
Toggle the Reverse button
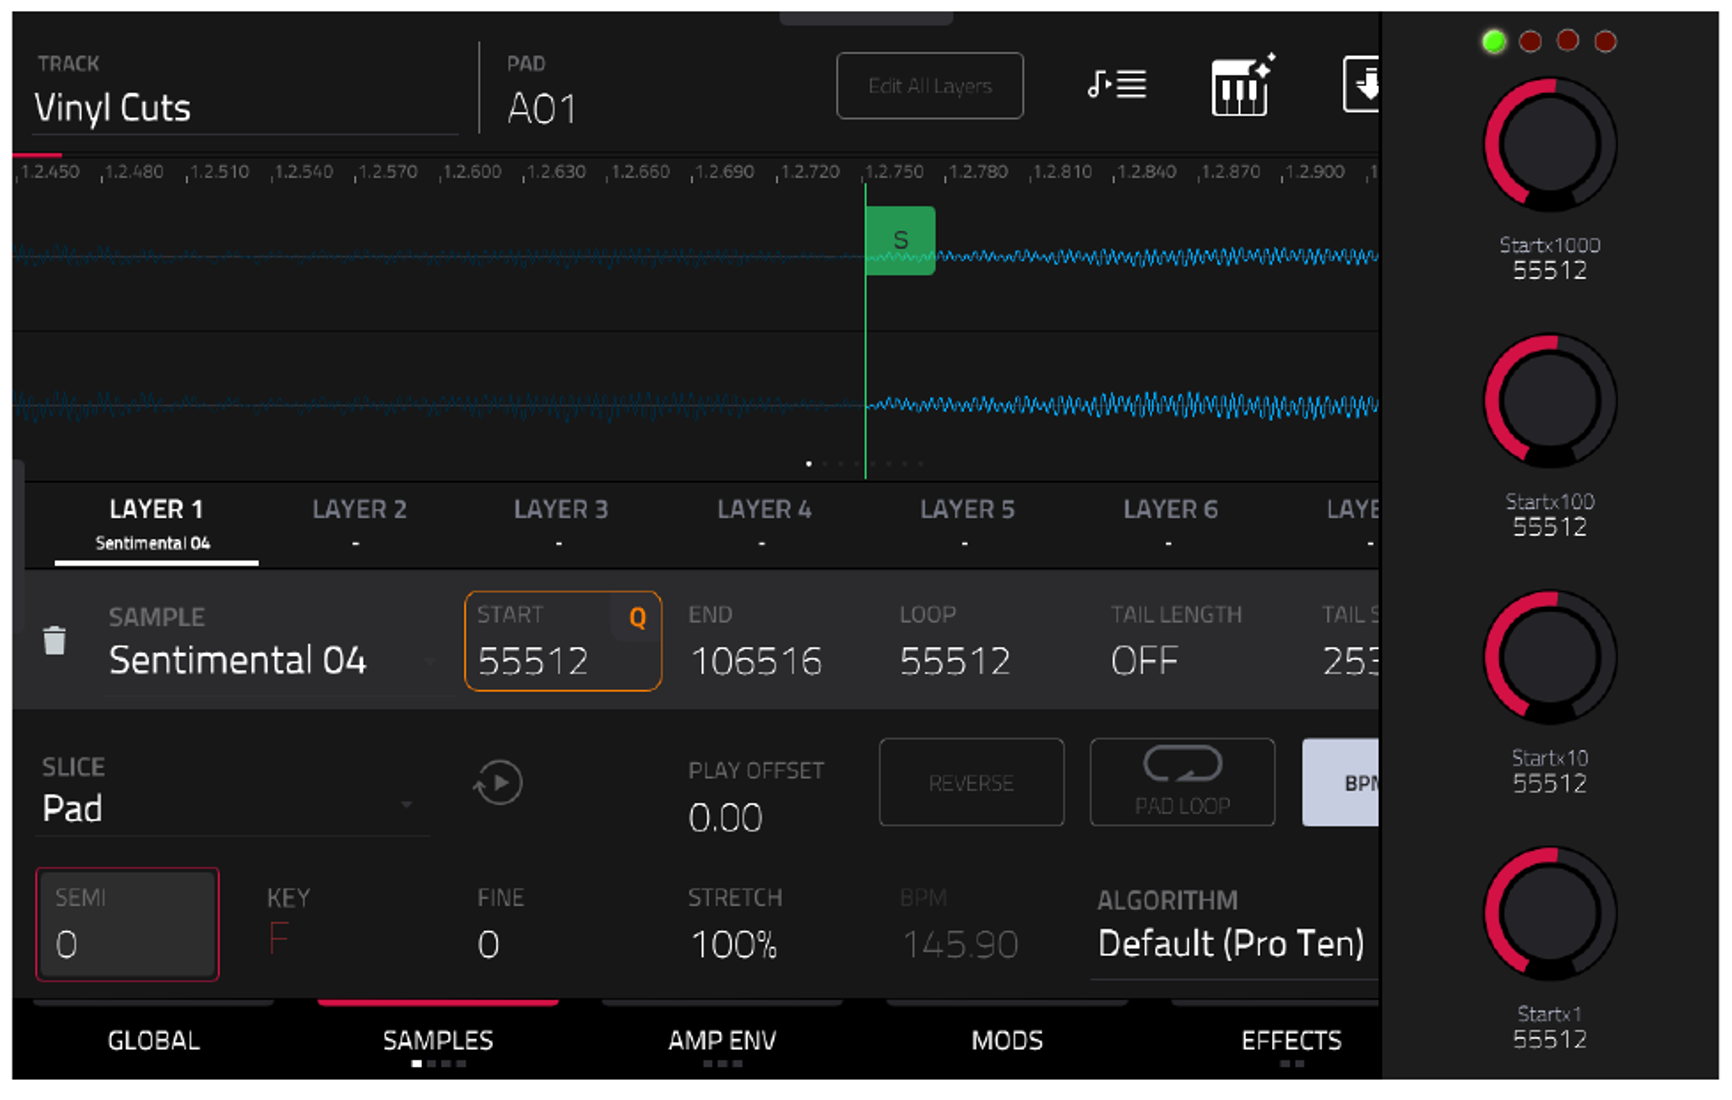pos(971,783)
